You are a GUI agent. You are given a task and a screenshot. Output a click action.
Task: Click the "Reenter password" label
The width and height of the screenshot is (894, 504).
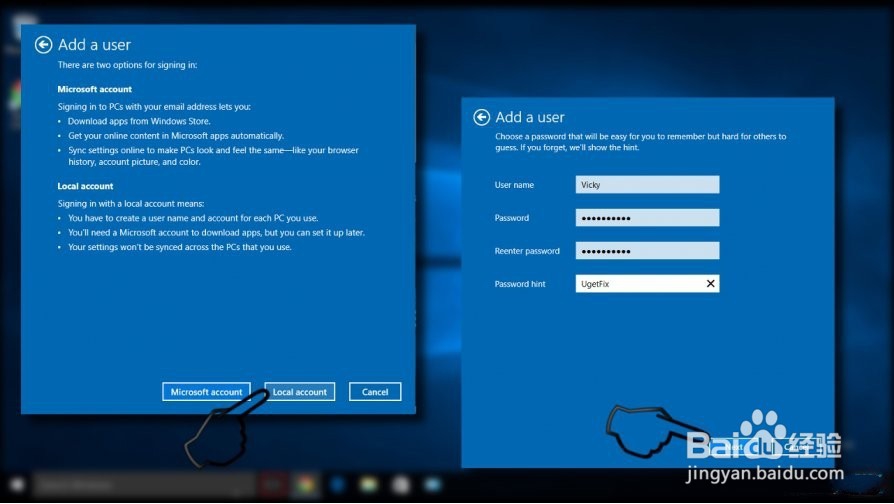point(527,251)
